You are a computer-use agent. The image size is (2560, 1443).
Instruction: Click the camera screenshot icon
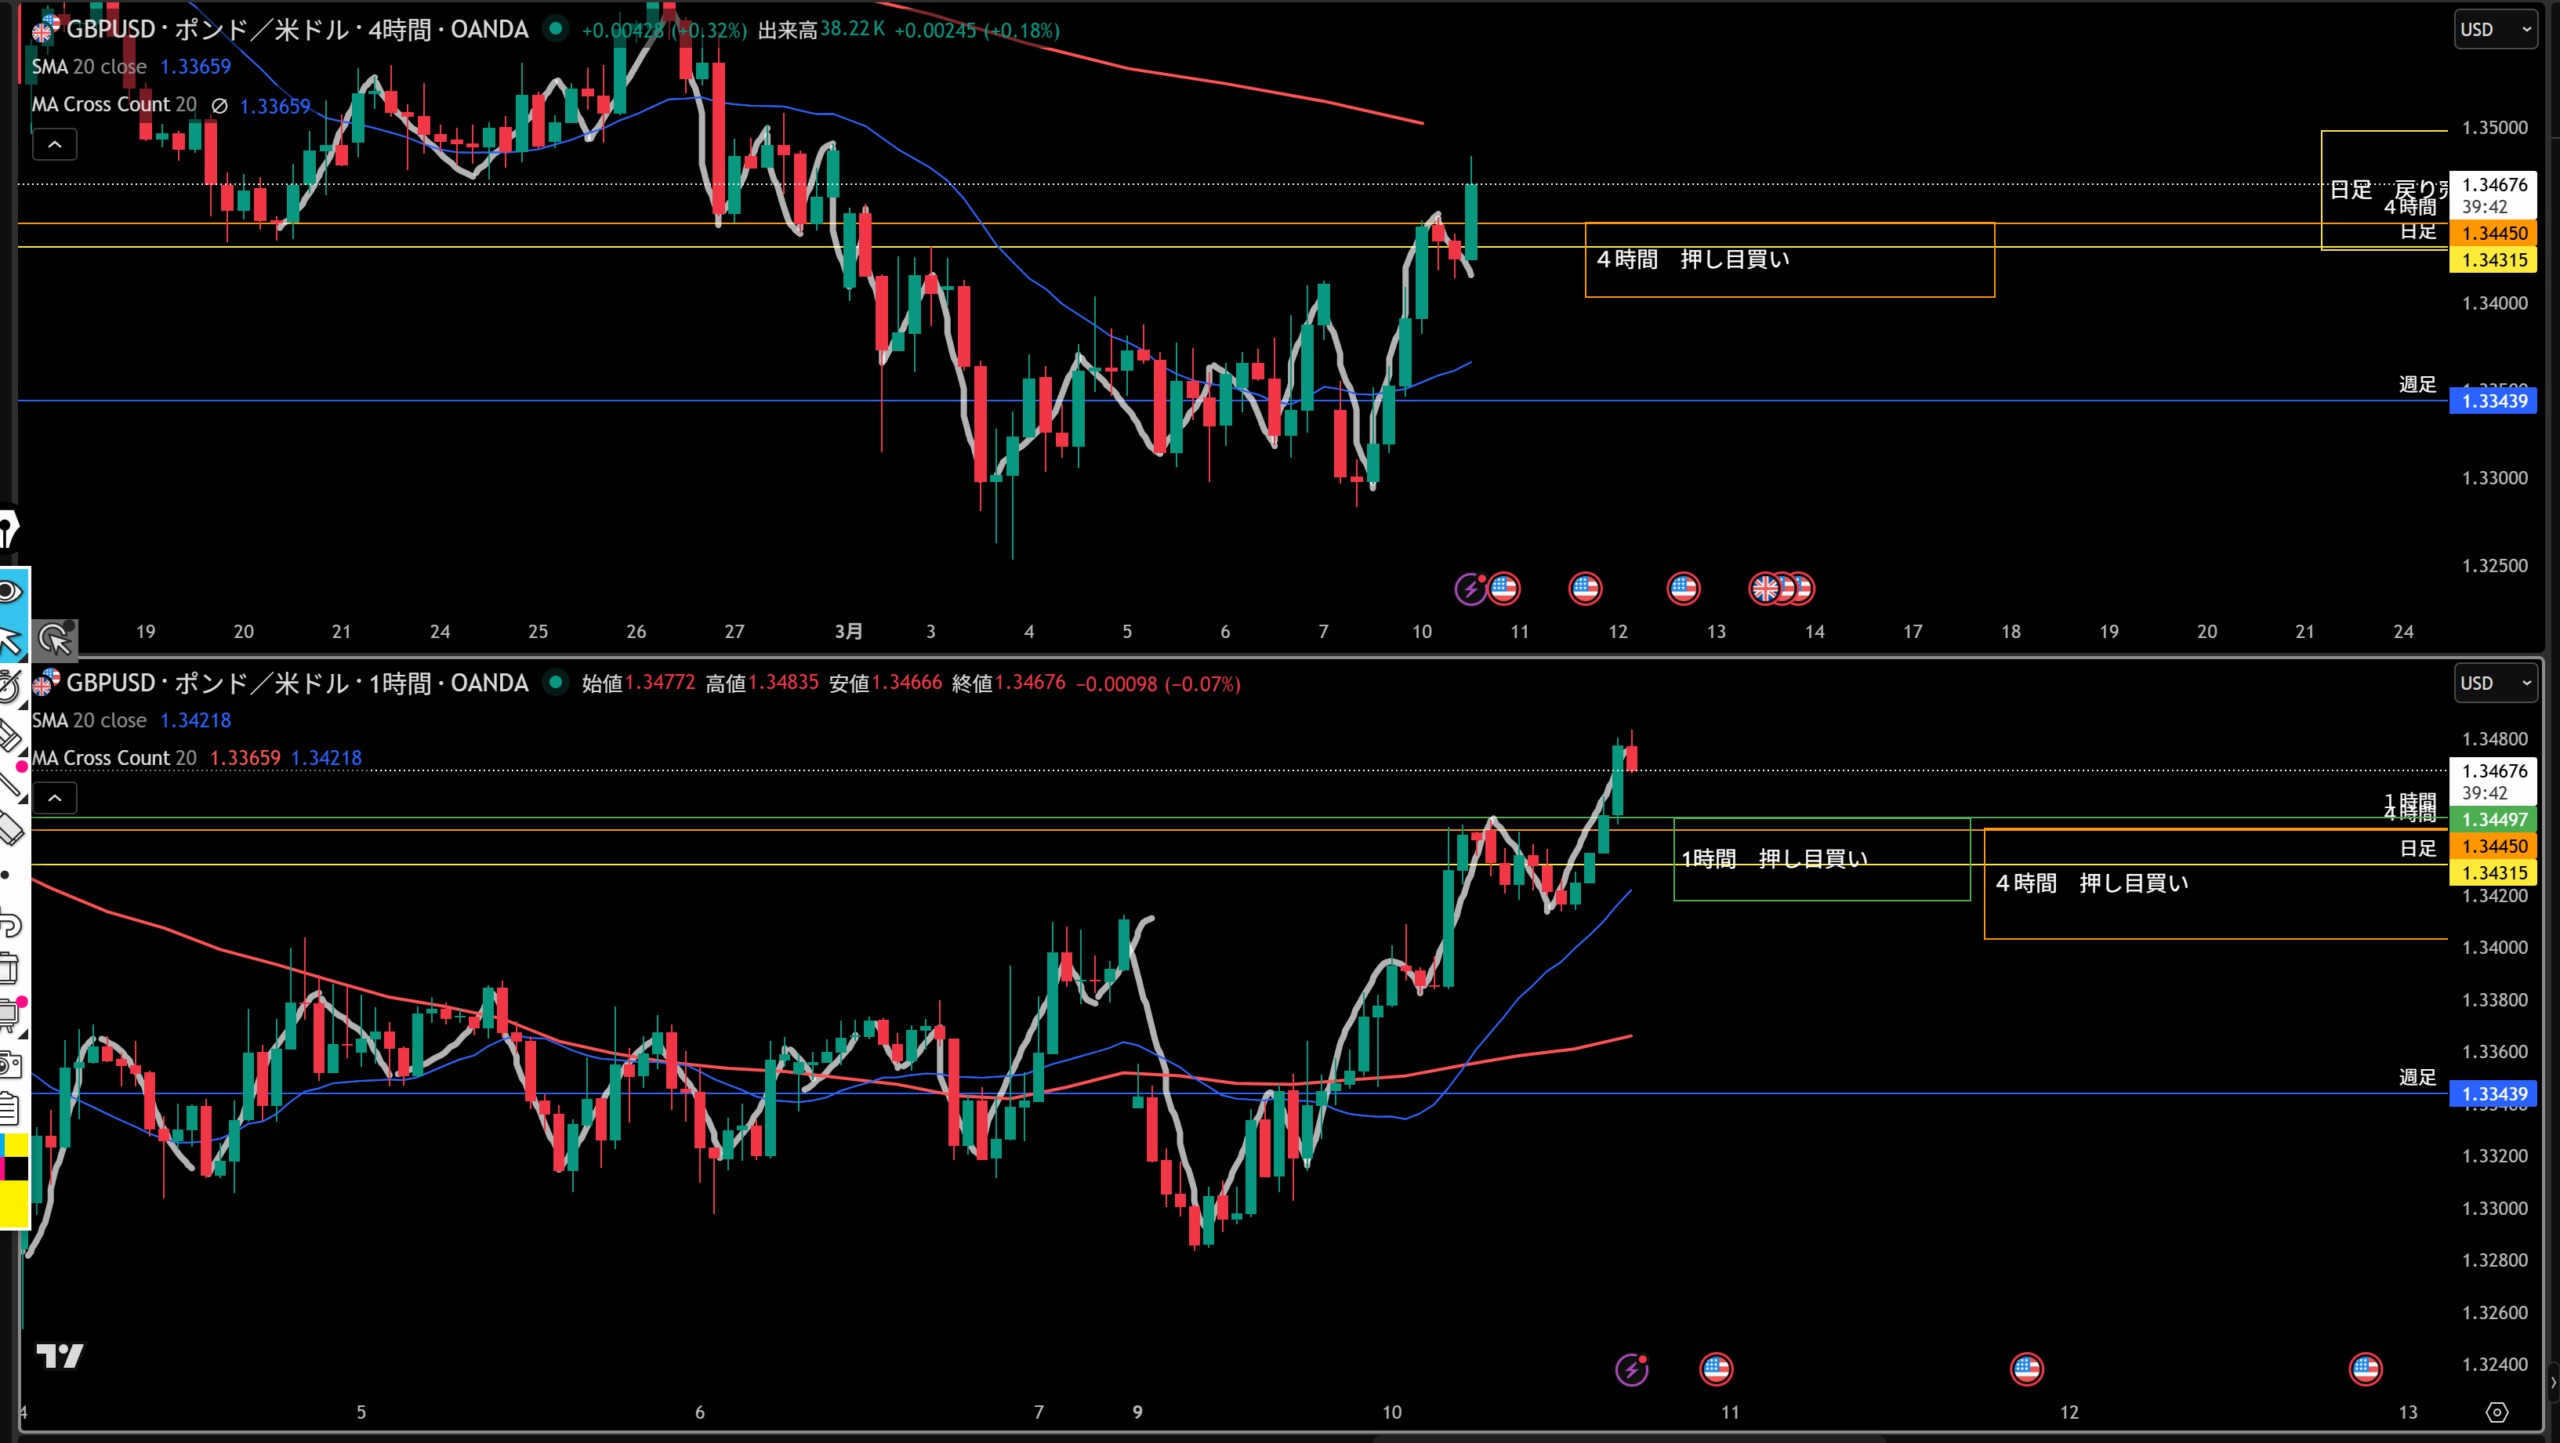coord(10,1064)
